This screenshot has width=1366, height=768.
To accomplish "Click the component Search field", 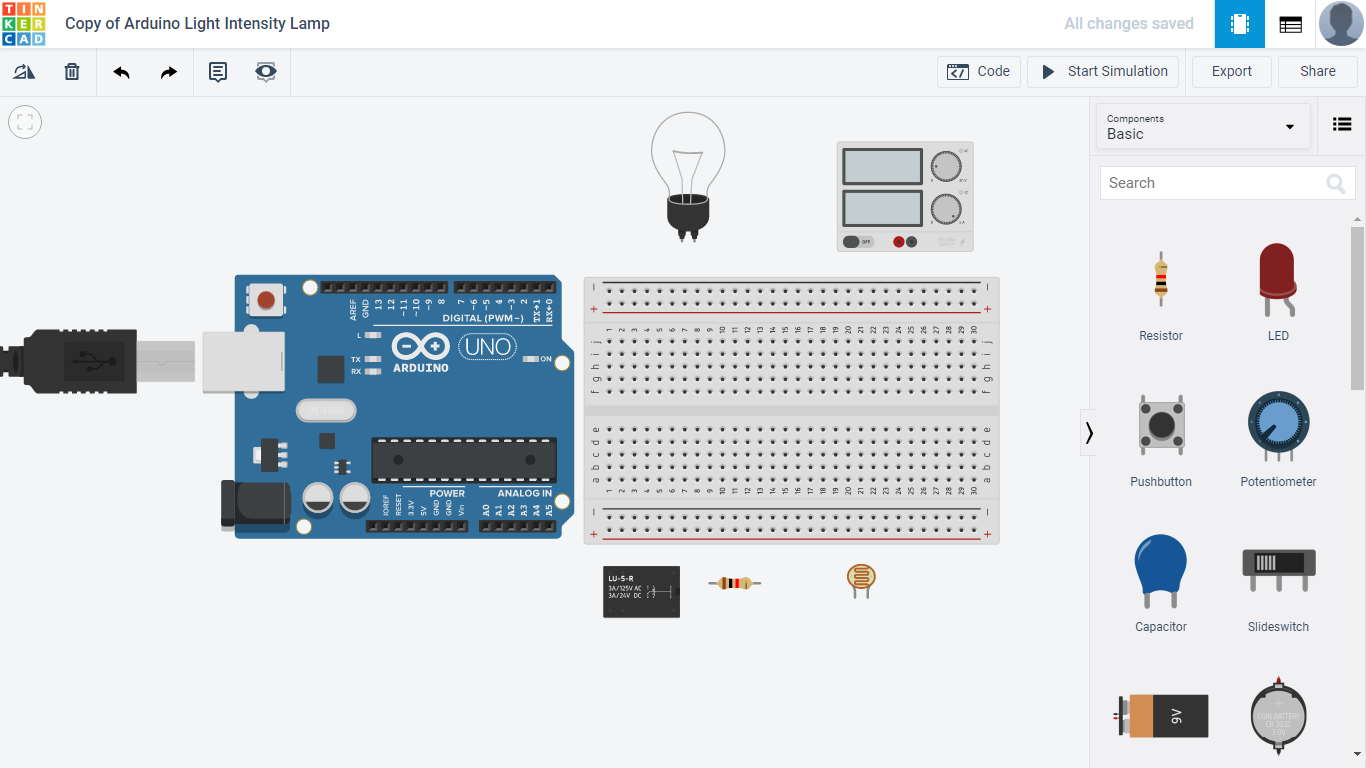I will coord(1227,183).
